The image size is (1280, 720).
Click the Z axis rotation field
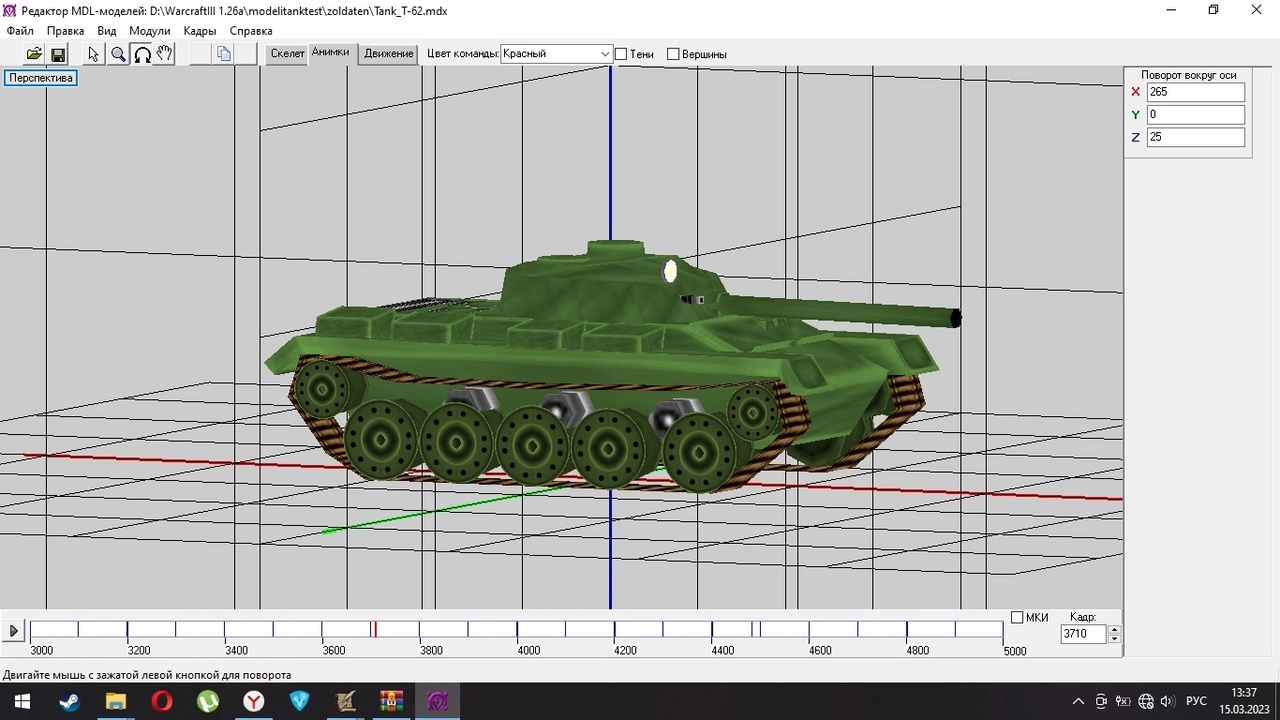tap(1196, 137)
